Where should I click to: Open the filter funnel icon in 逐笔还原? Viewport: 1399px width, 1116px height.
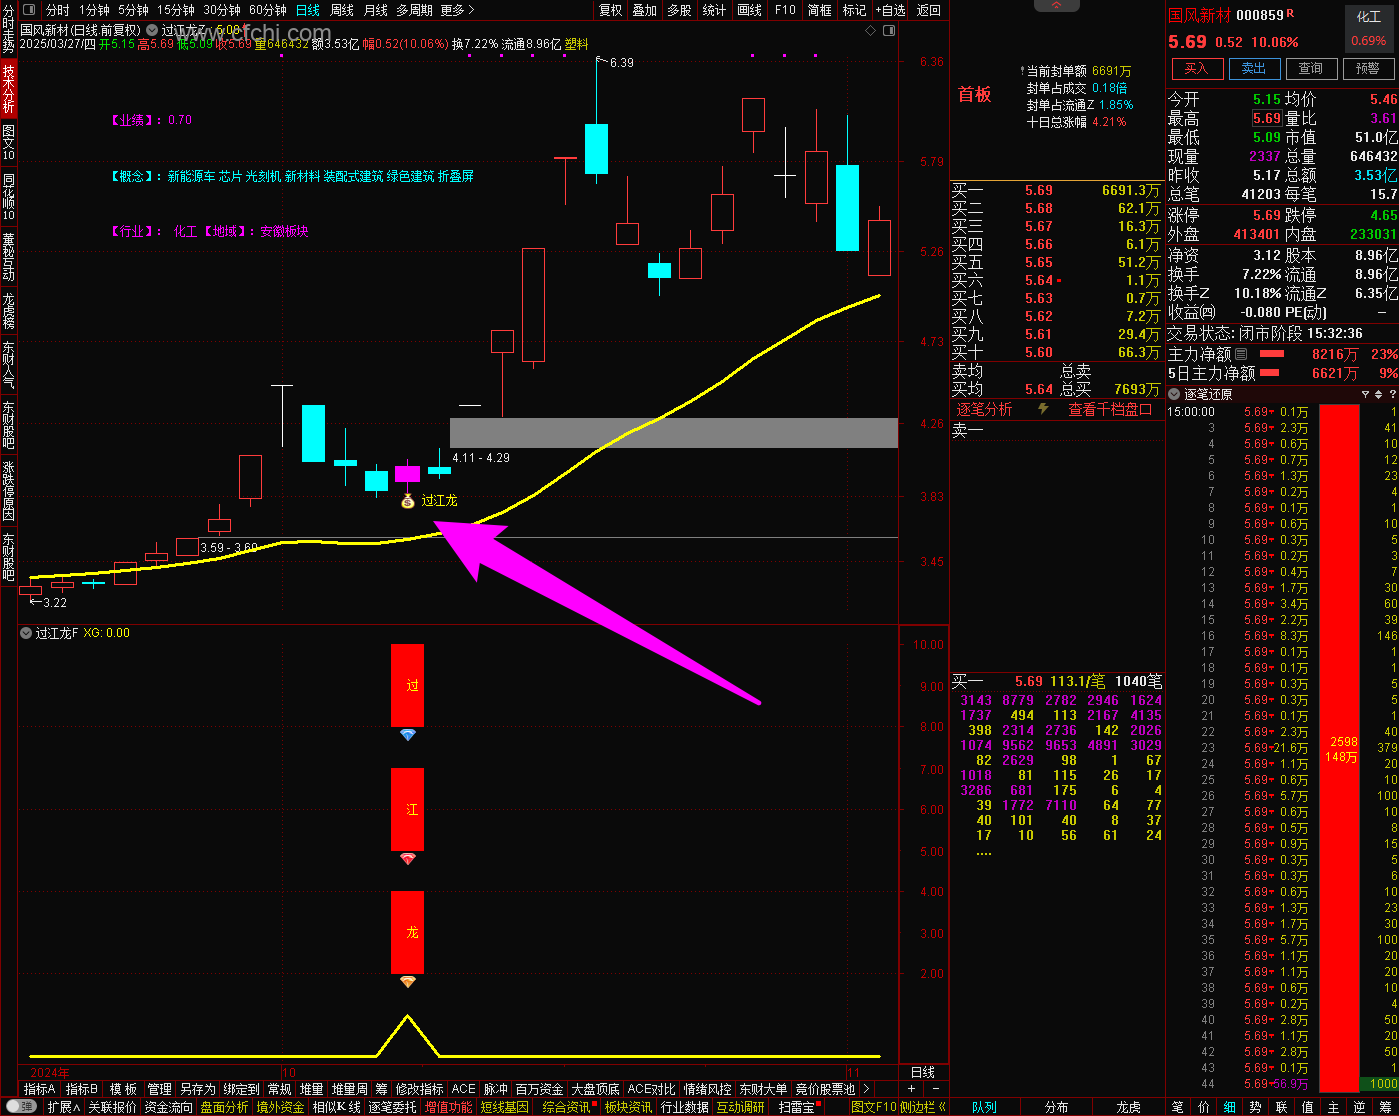coord(1365,394)
